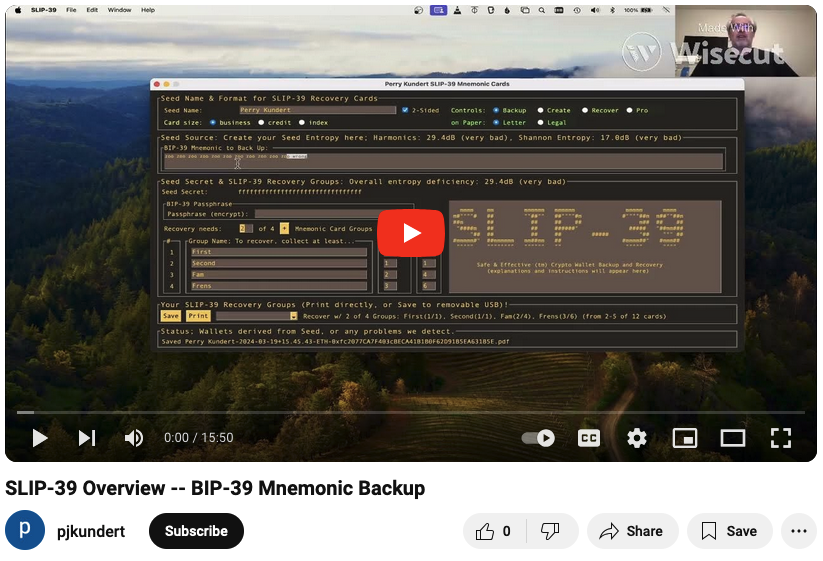Skip to the next video
823x561 pixels.
tap(87, 438)
